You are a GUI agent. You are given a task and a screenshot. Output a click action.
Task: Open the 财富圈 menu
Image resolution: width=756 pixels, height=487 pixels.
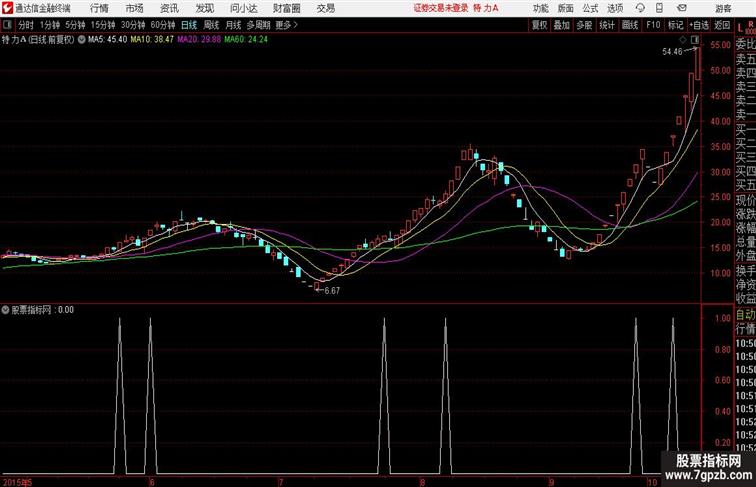click(286, 8)
